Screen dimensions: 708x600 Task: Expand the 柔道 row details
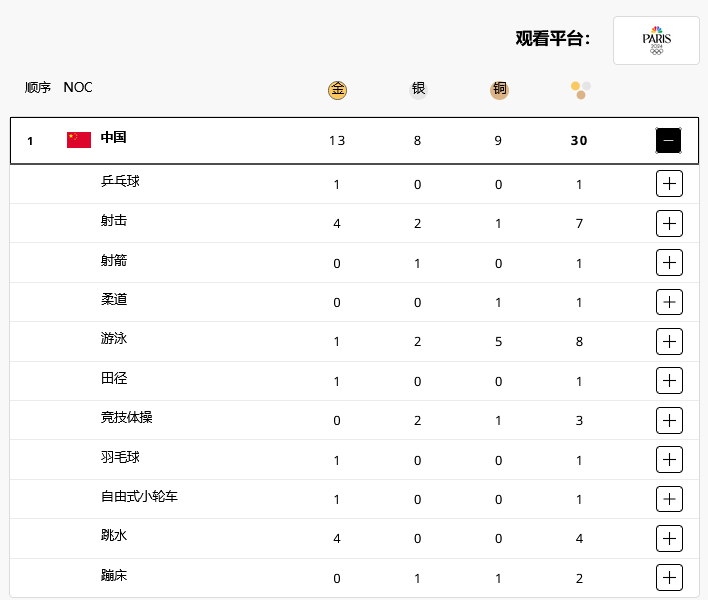tap(669, 302)
